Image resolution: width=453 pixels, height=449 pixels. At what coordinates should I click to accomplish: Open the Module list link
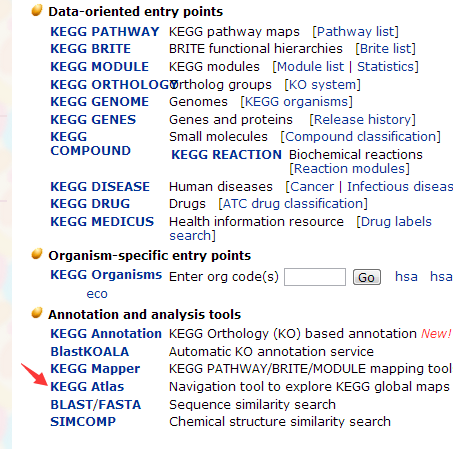[x=310, y=67]
